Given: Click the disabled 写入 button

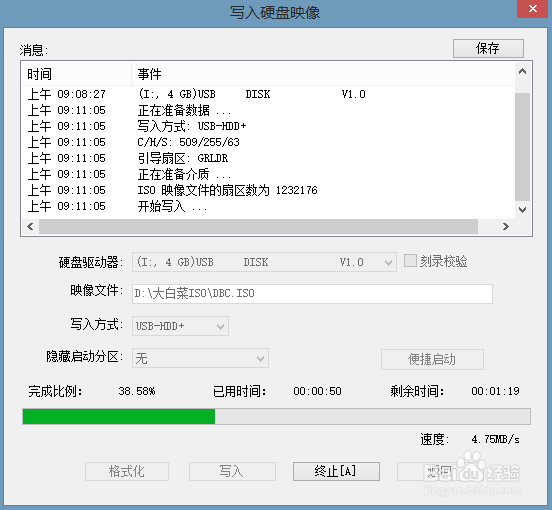Looking at the screenshot, I should click(x=232, y=471).
